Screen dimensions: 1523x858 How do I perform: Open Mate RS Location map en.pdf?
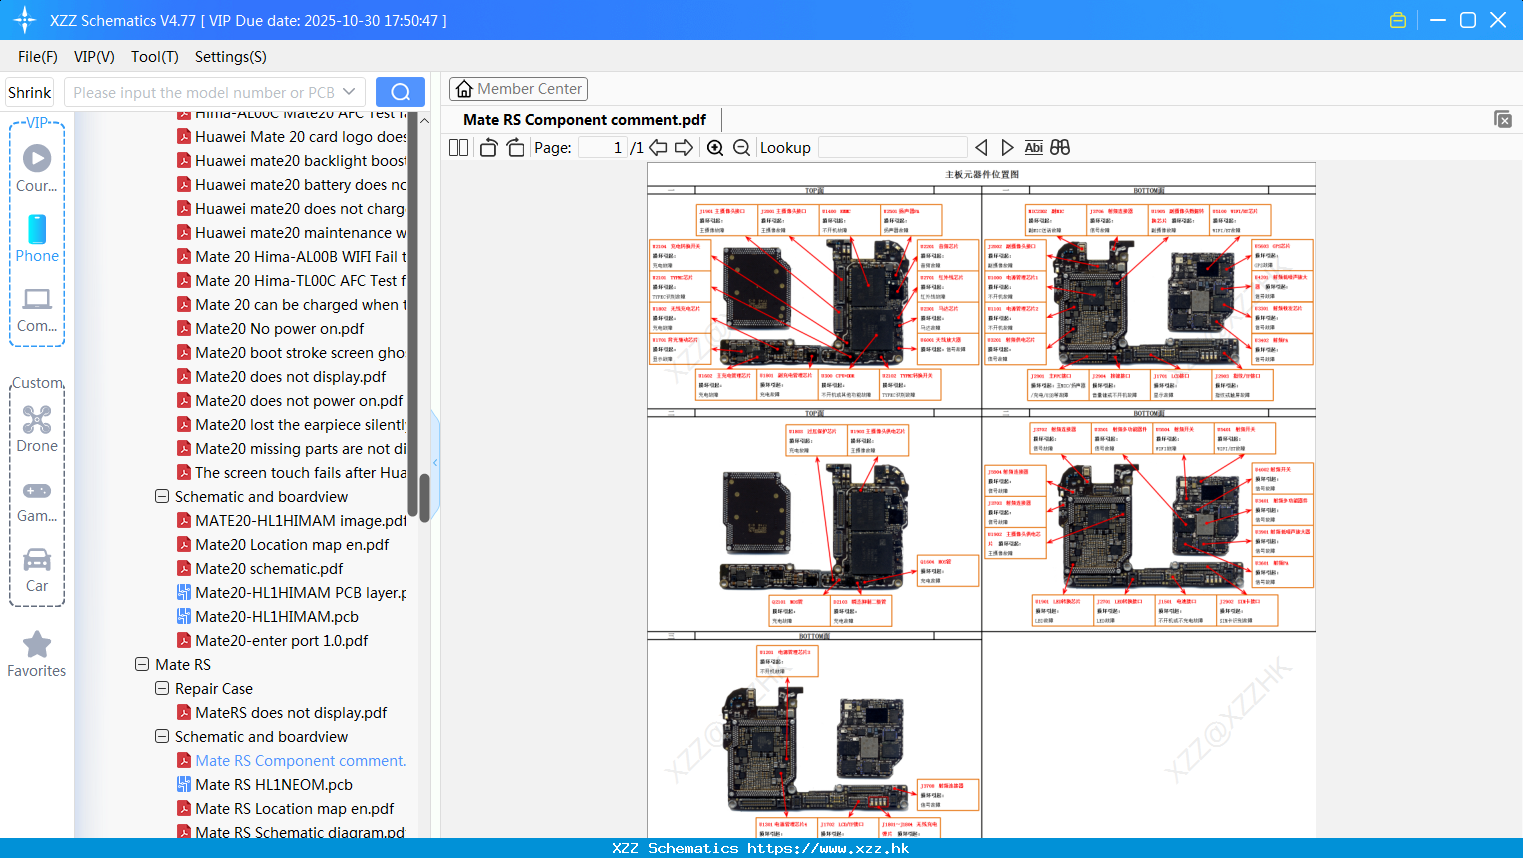(294, 808)
